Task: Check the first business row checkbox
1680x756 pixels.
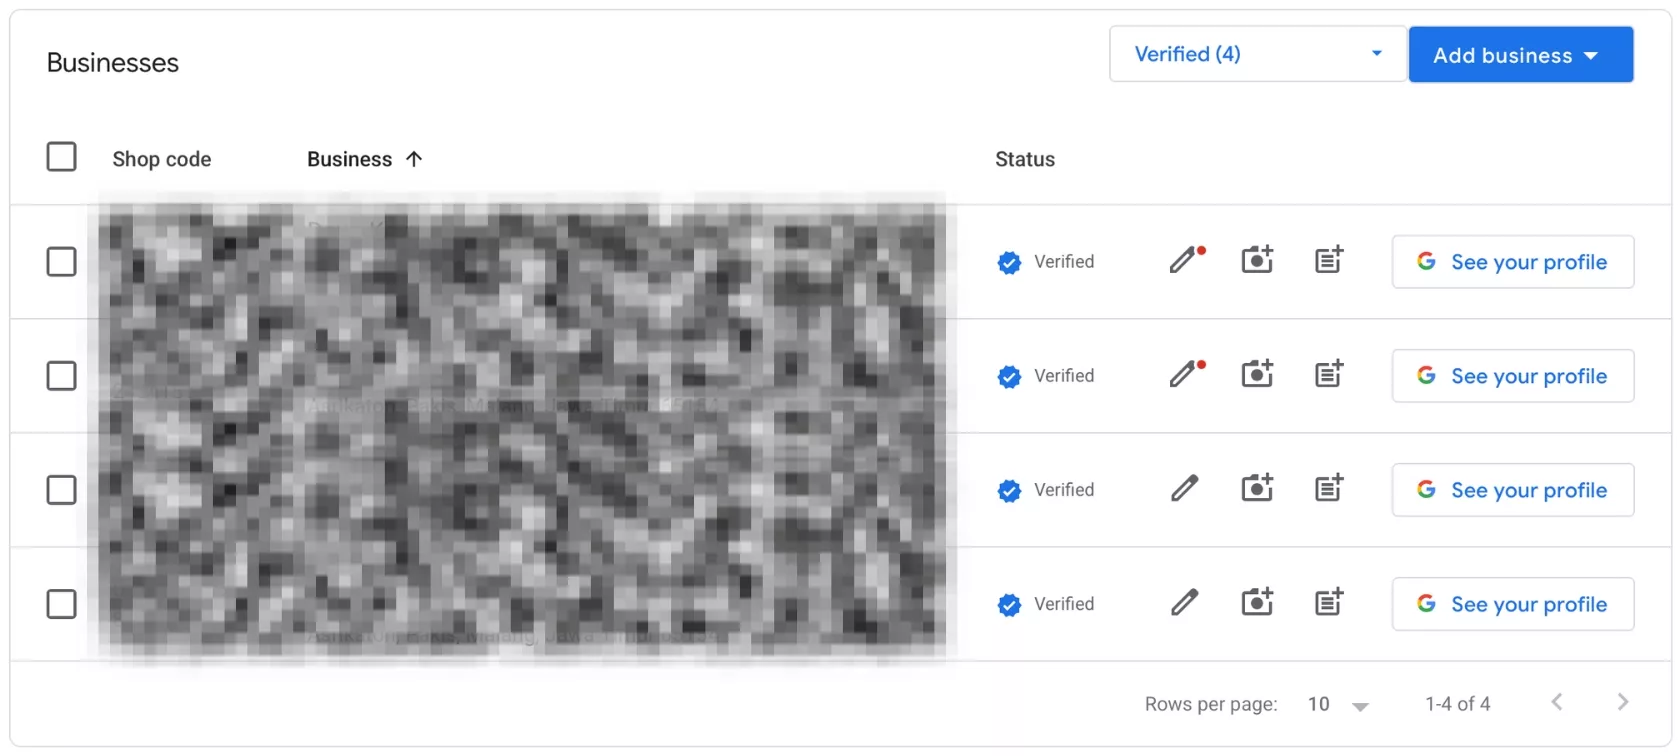Action: pos(62,262)
